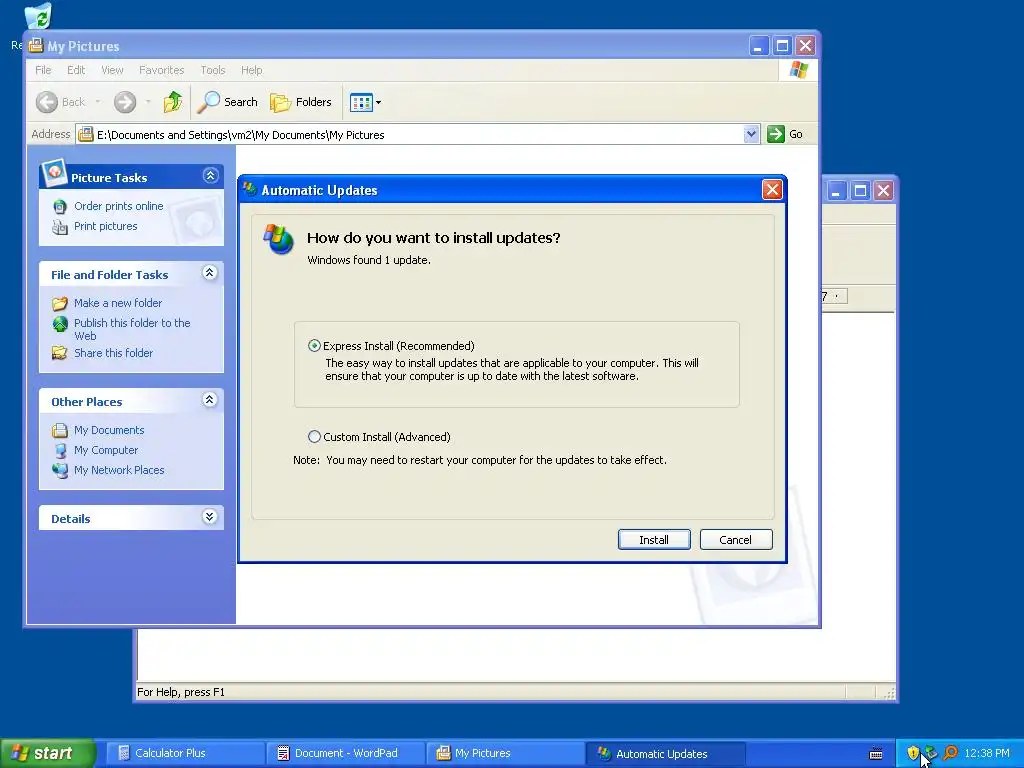Click Share this folder link
Image resolution: width=1024 pixels, height=768 pixels.
[113, 353]
